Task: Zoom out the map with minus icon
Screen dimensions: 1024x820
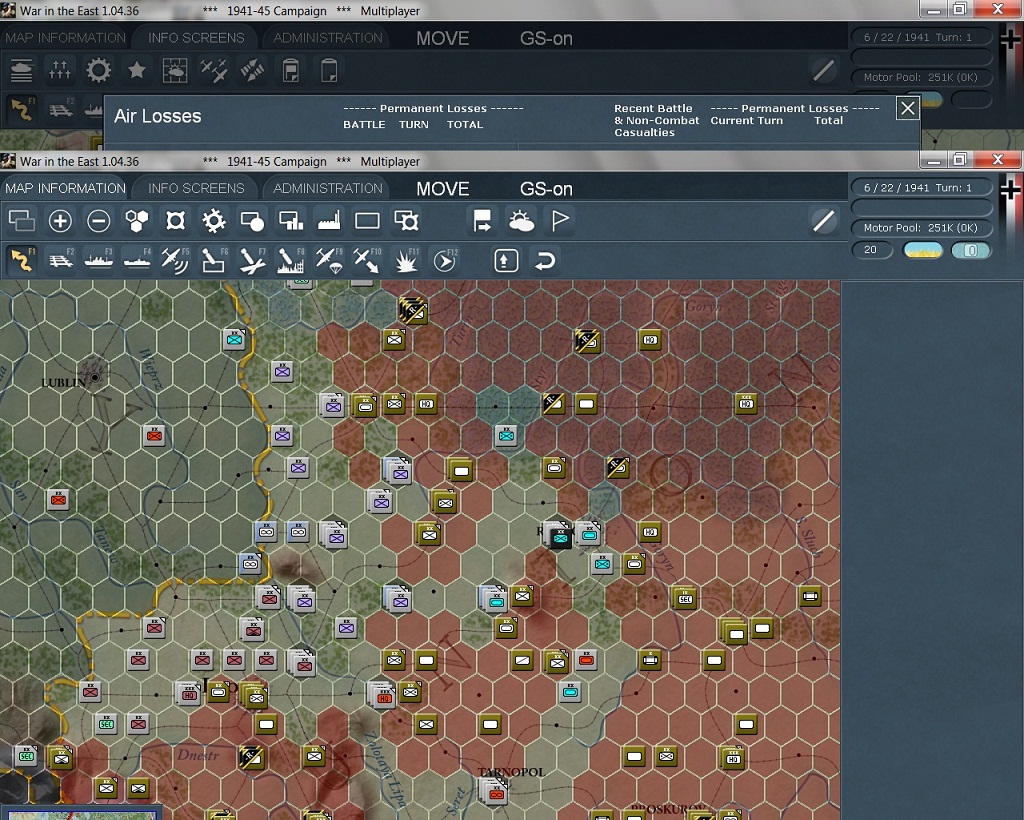Action: coord(99,221)
